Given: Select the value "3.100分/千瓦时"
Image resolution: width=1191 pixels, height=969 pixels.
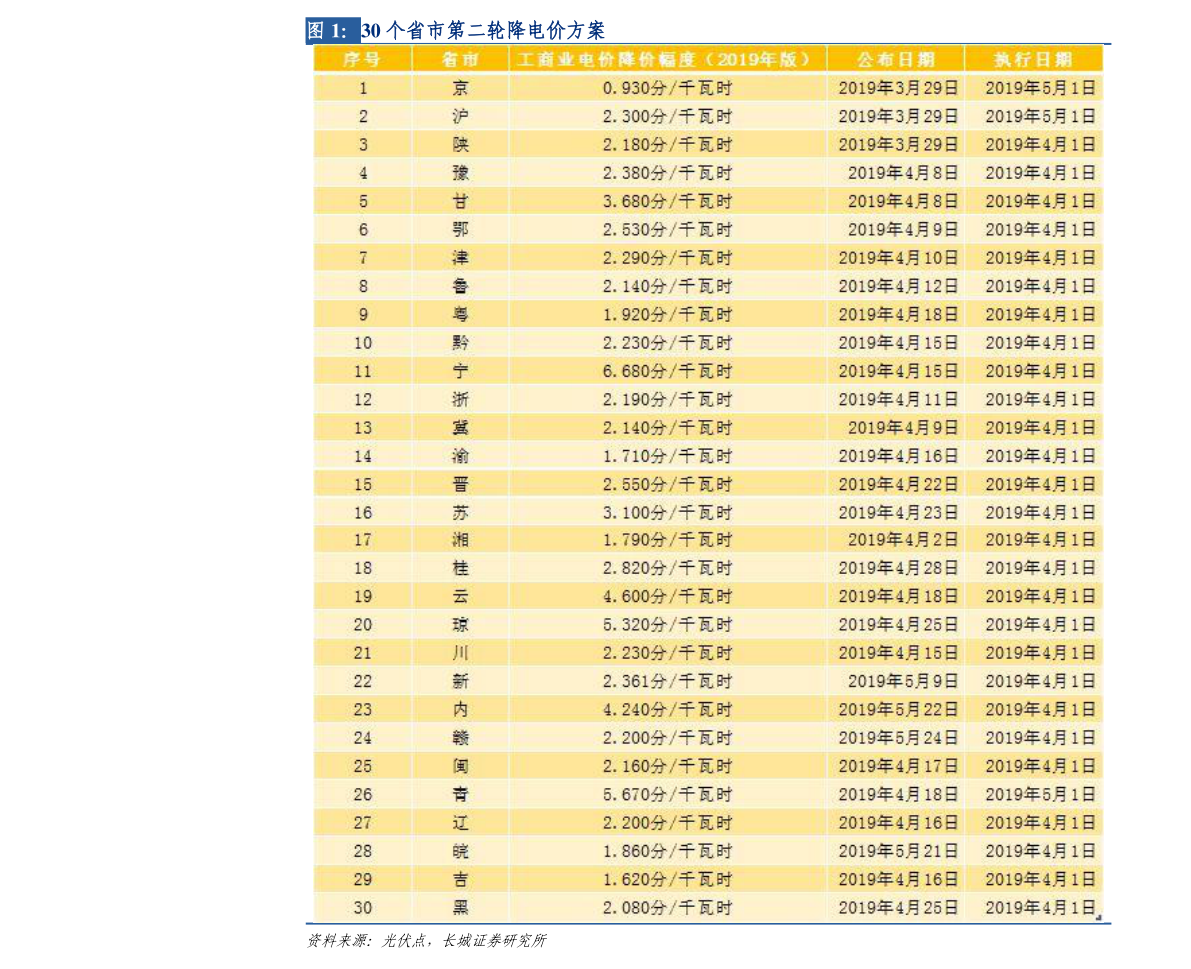Looking at the screenshot, I should pyautogui.click(x=667, y=513).
